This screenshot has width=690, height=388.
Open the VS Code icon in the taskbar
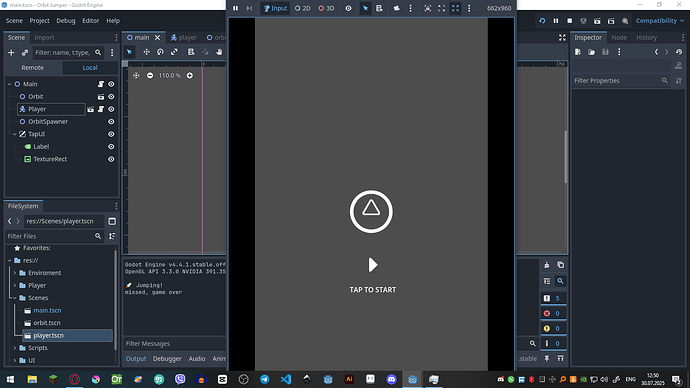point(286,379)
